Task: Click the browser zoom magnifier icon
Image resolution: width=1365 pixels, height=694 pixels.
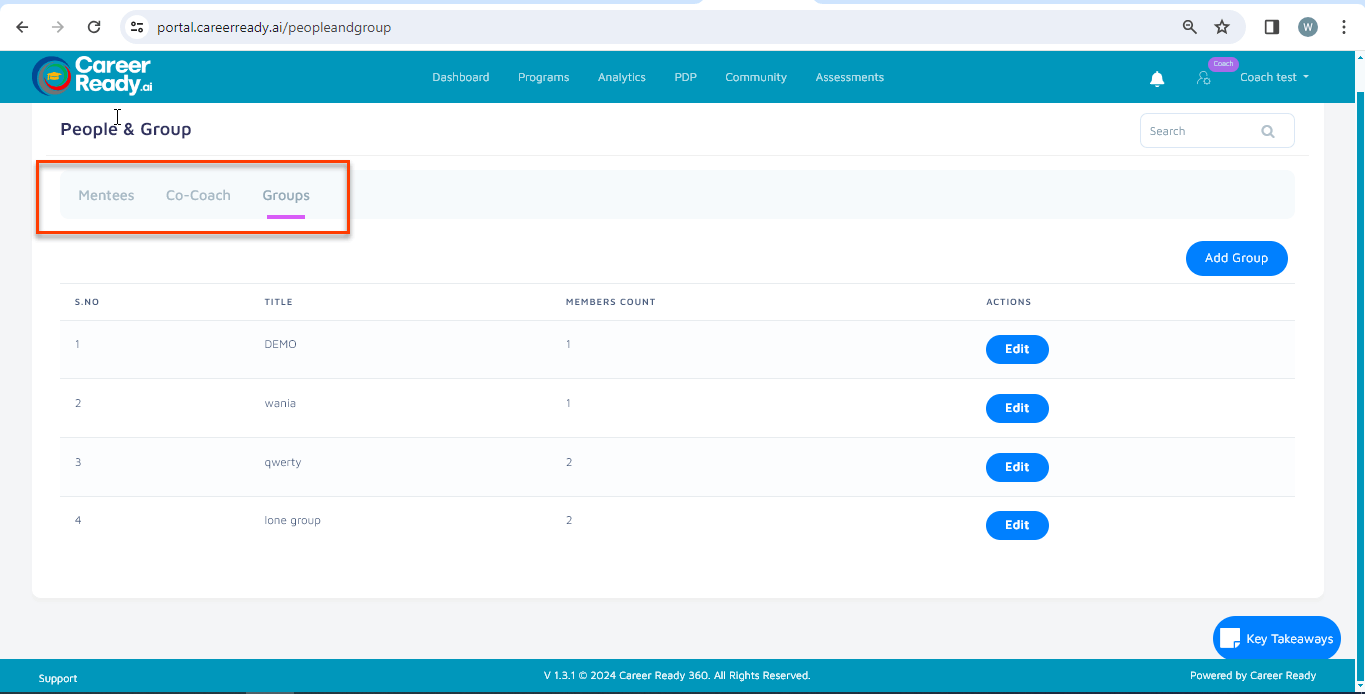Action: click(1190, 27)
